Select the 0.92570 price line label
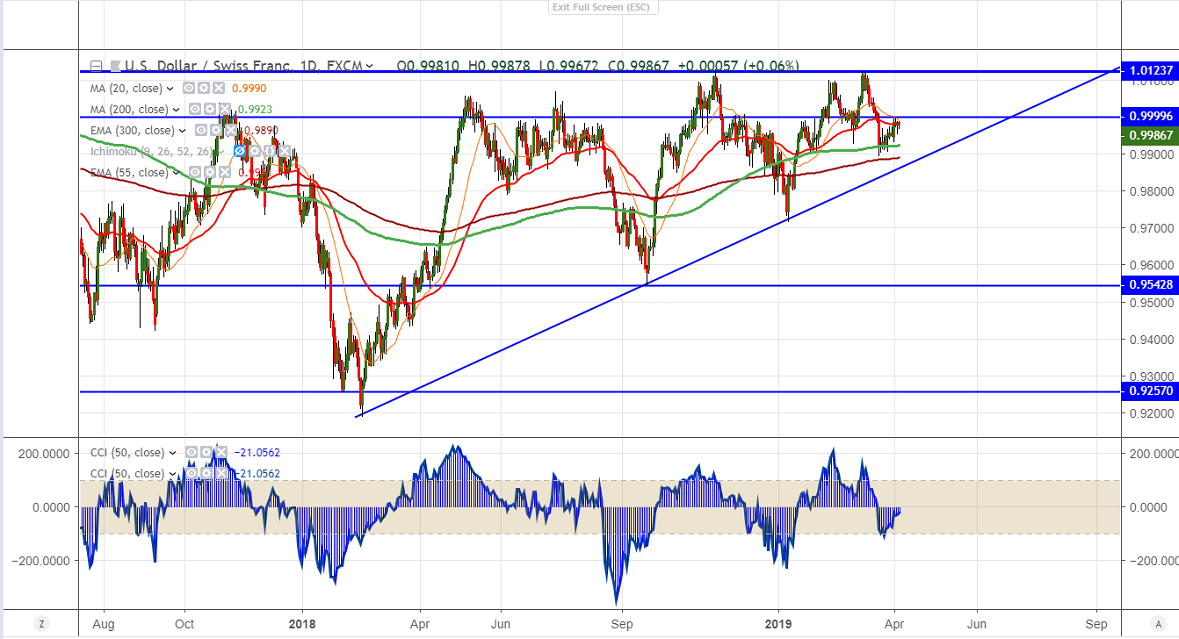1179x639 pixels. point(1150,391)
